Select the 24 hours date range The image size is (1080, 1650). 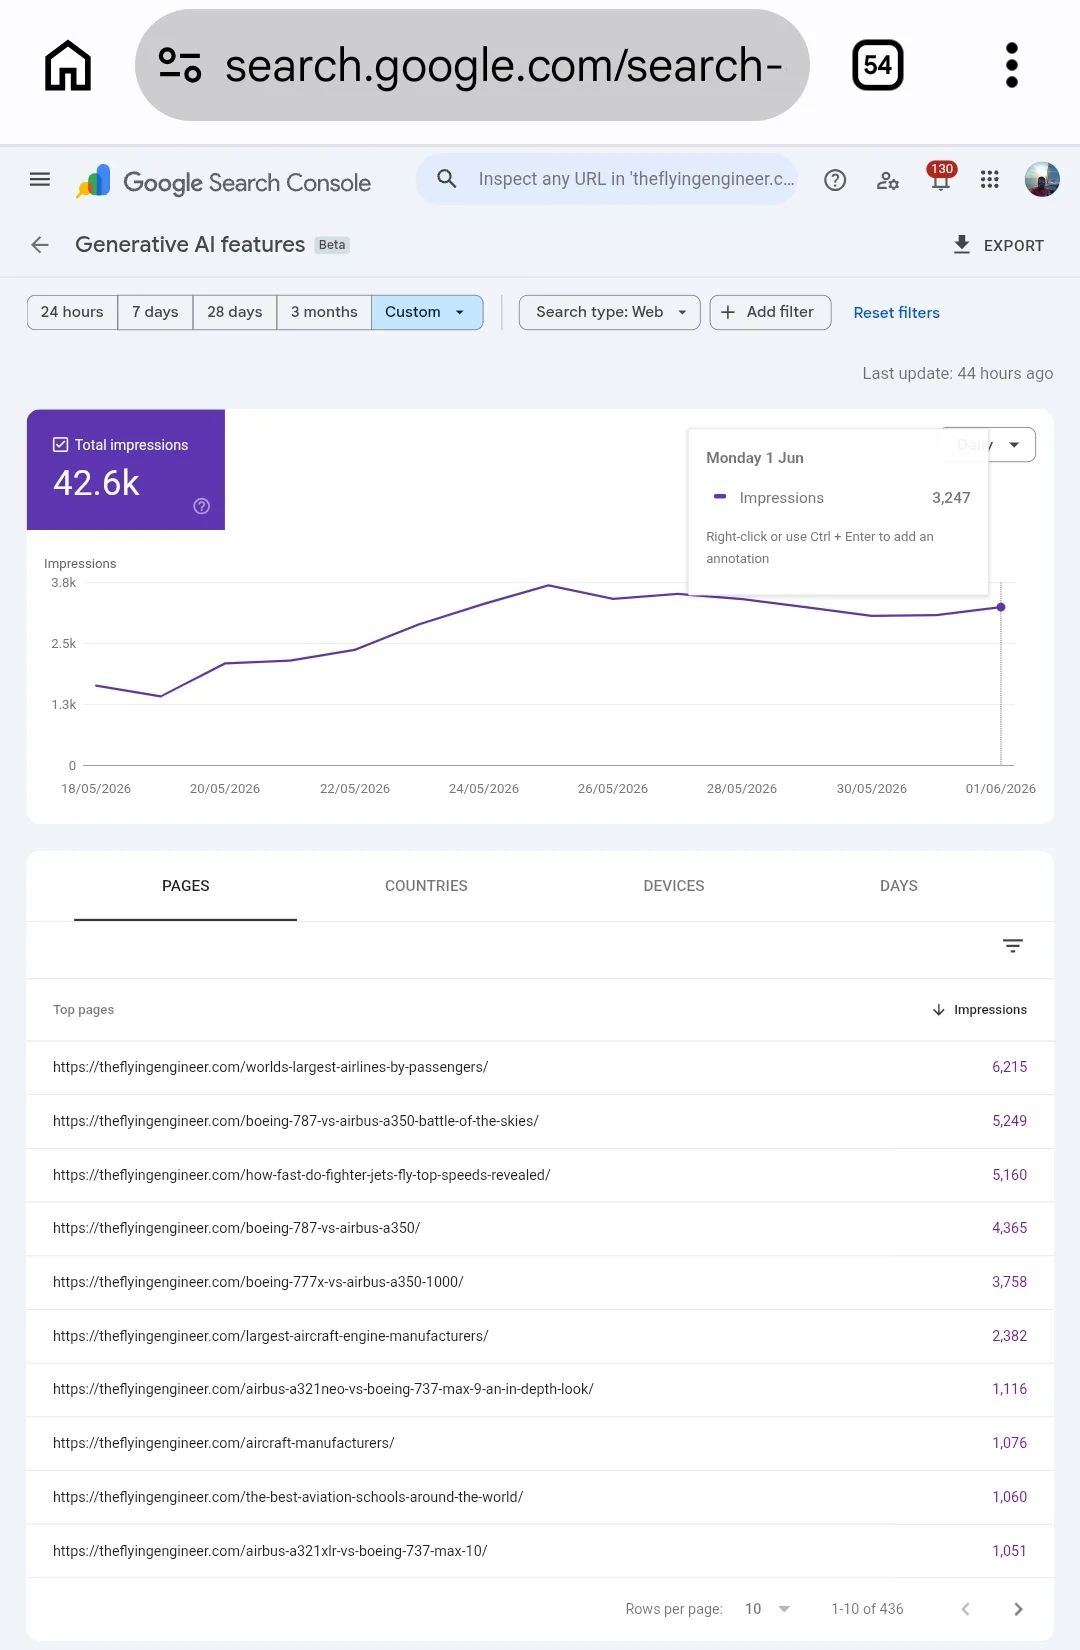tap(72, 312)
